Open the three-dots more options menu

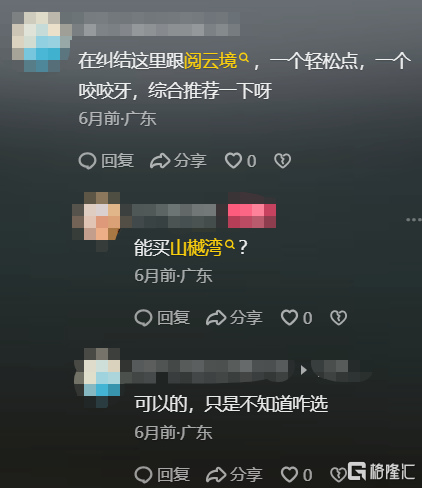point(413,220)
